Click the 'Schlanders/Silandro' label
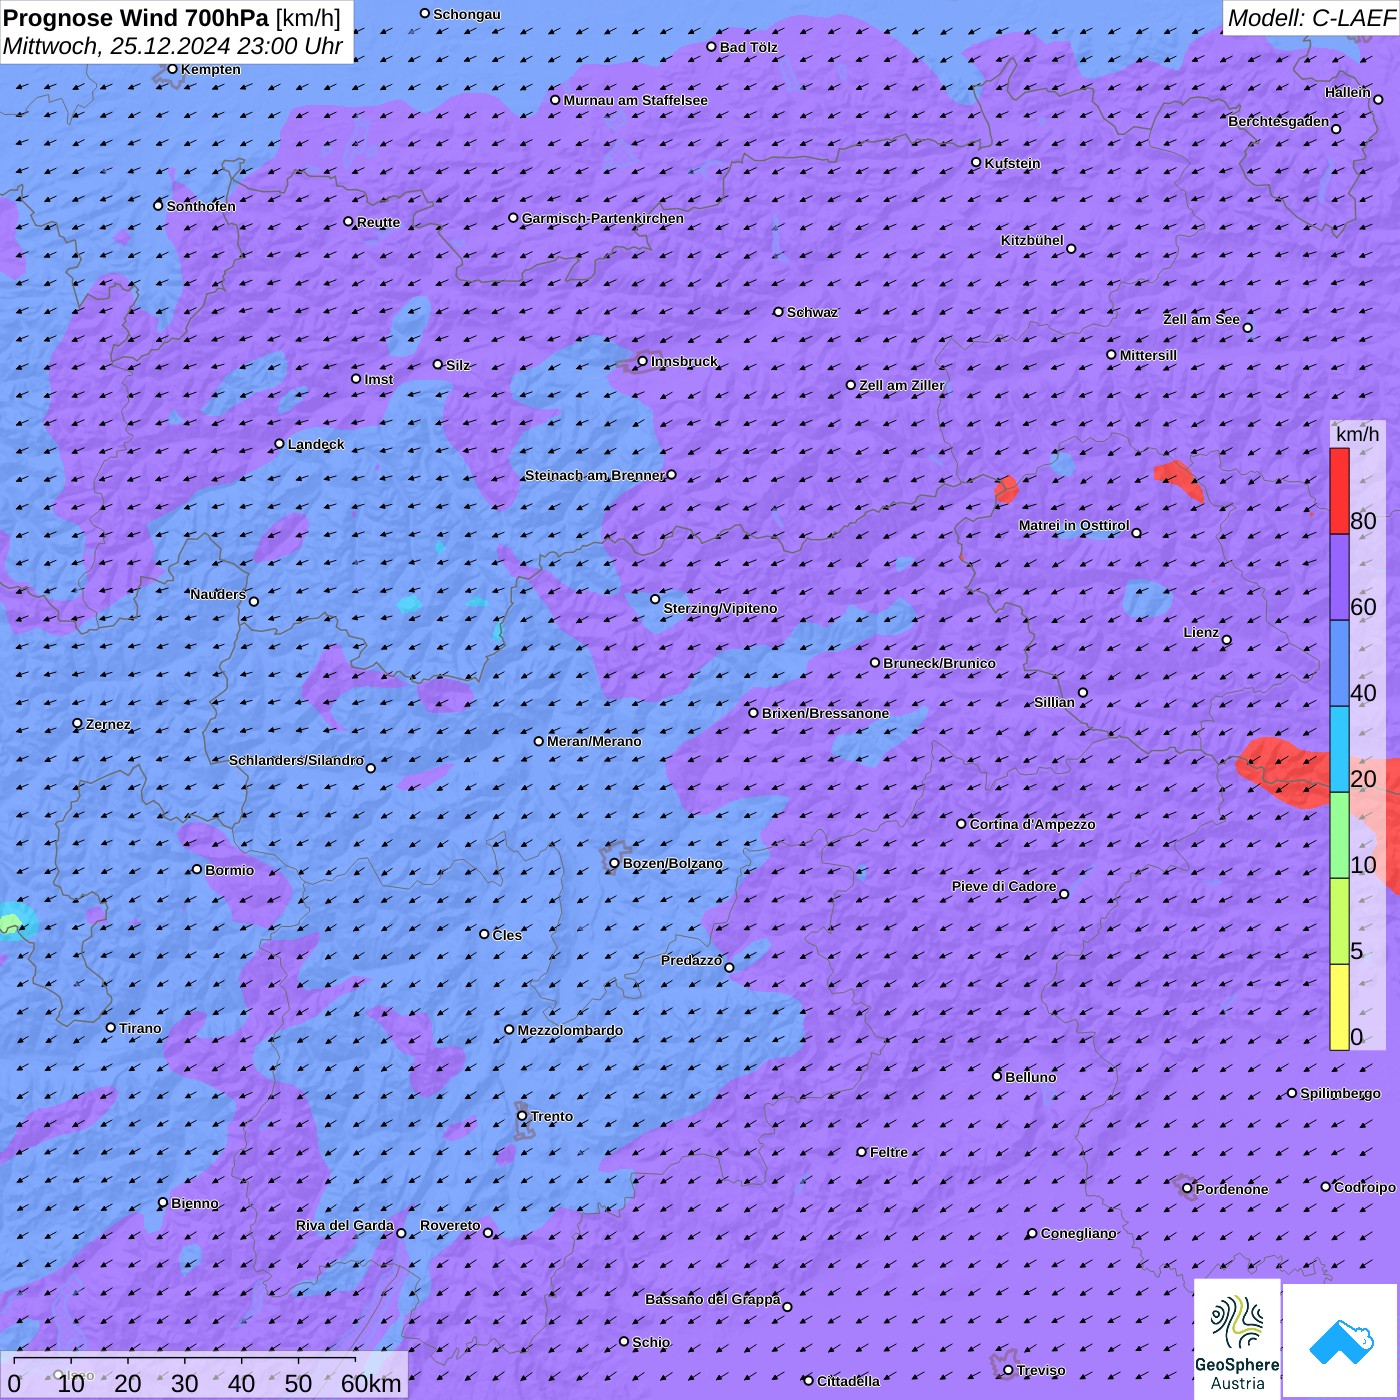Screen dimensions: 1400x1400 [x=296, y=760]
